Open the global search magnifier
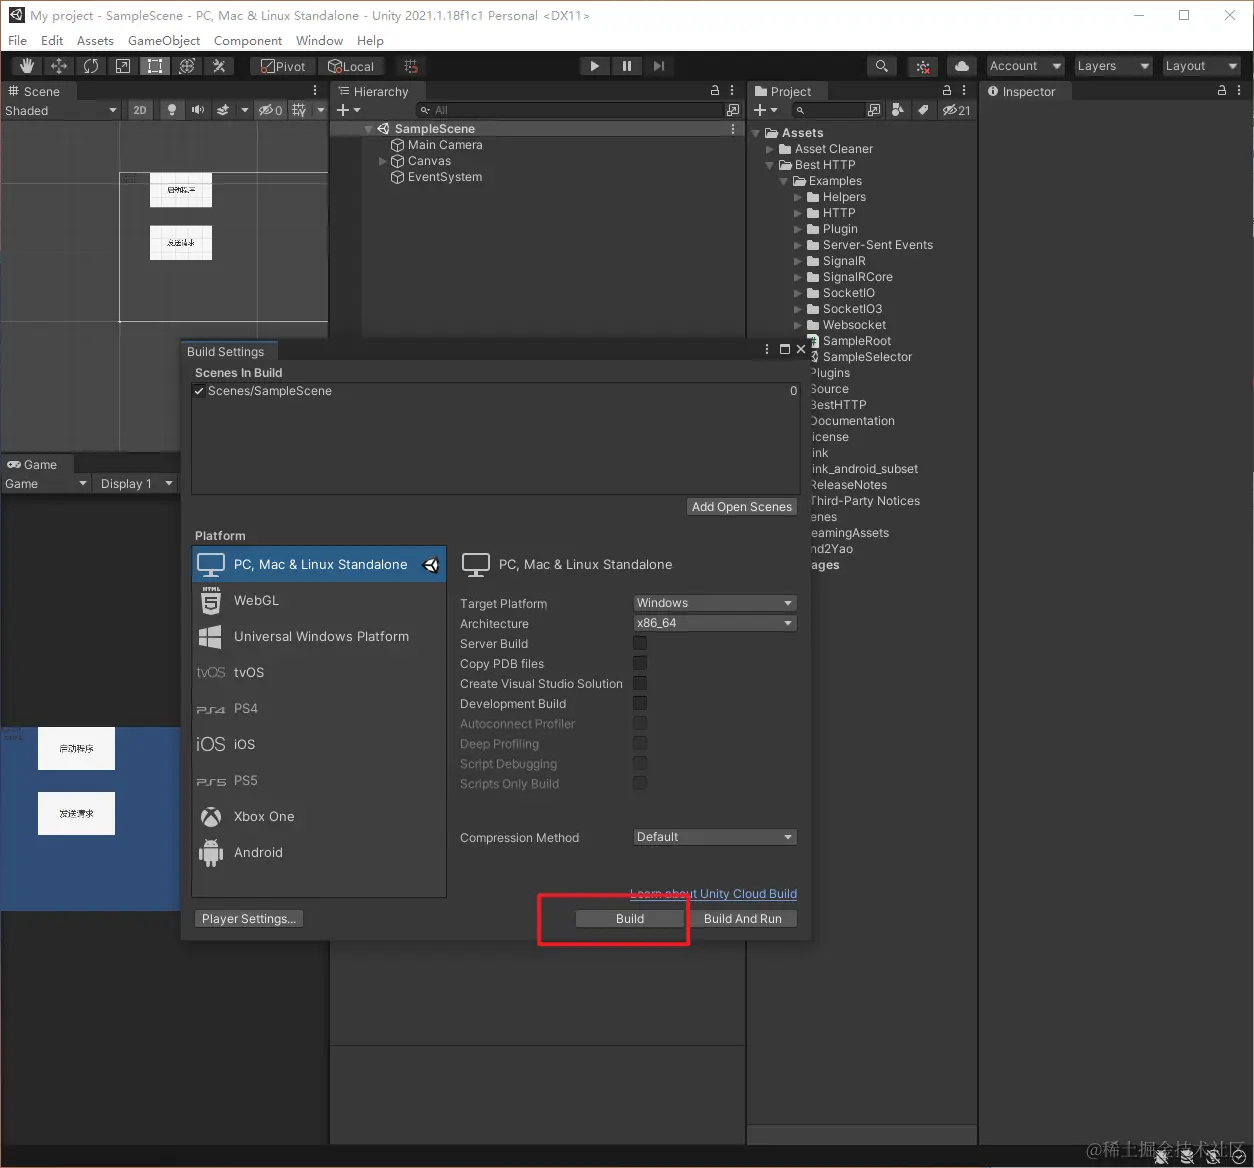The image size is (1254, 1168). pyautogui.click(x=881, y=66)
